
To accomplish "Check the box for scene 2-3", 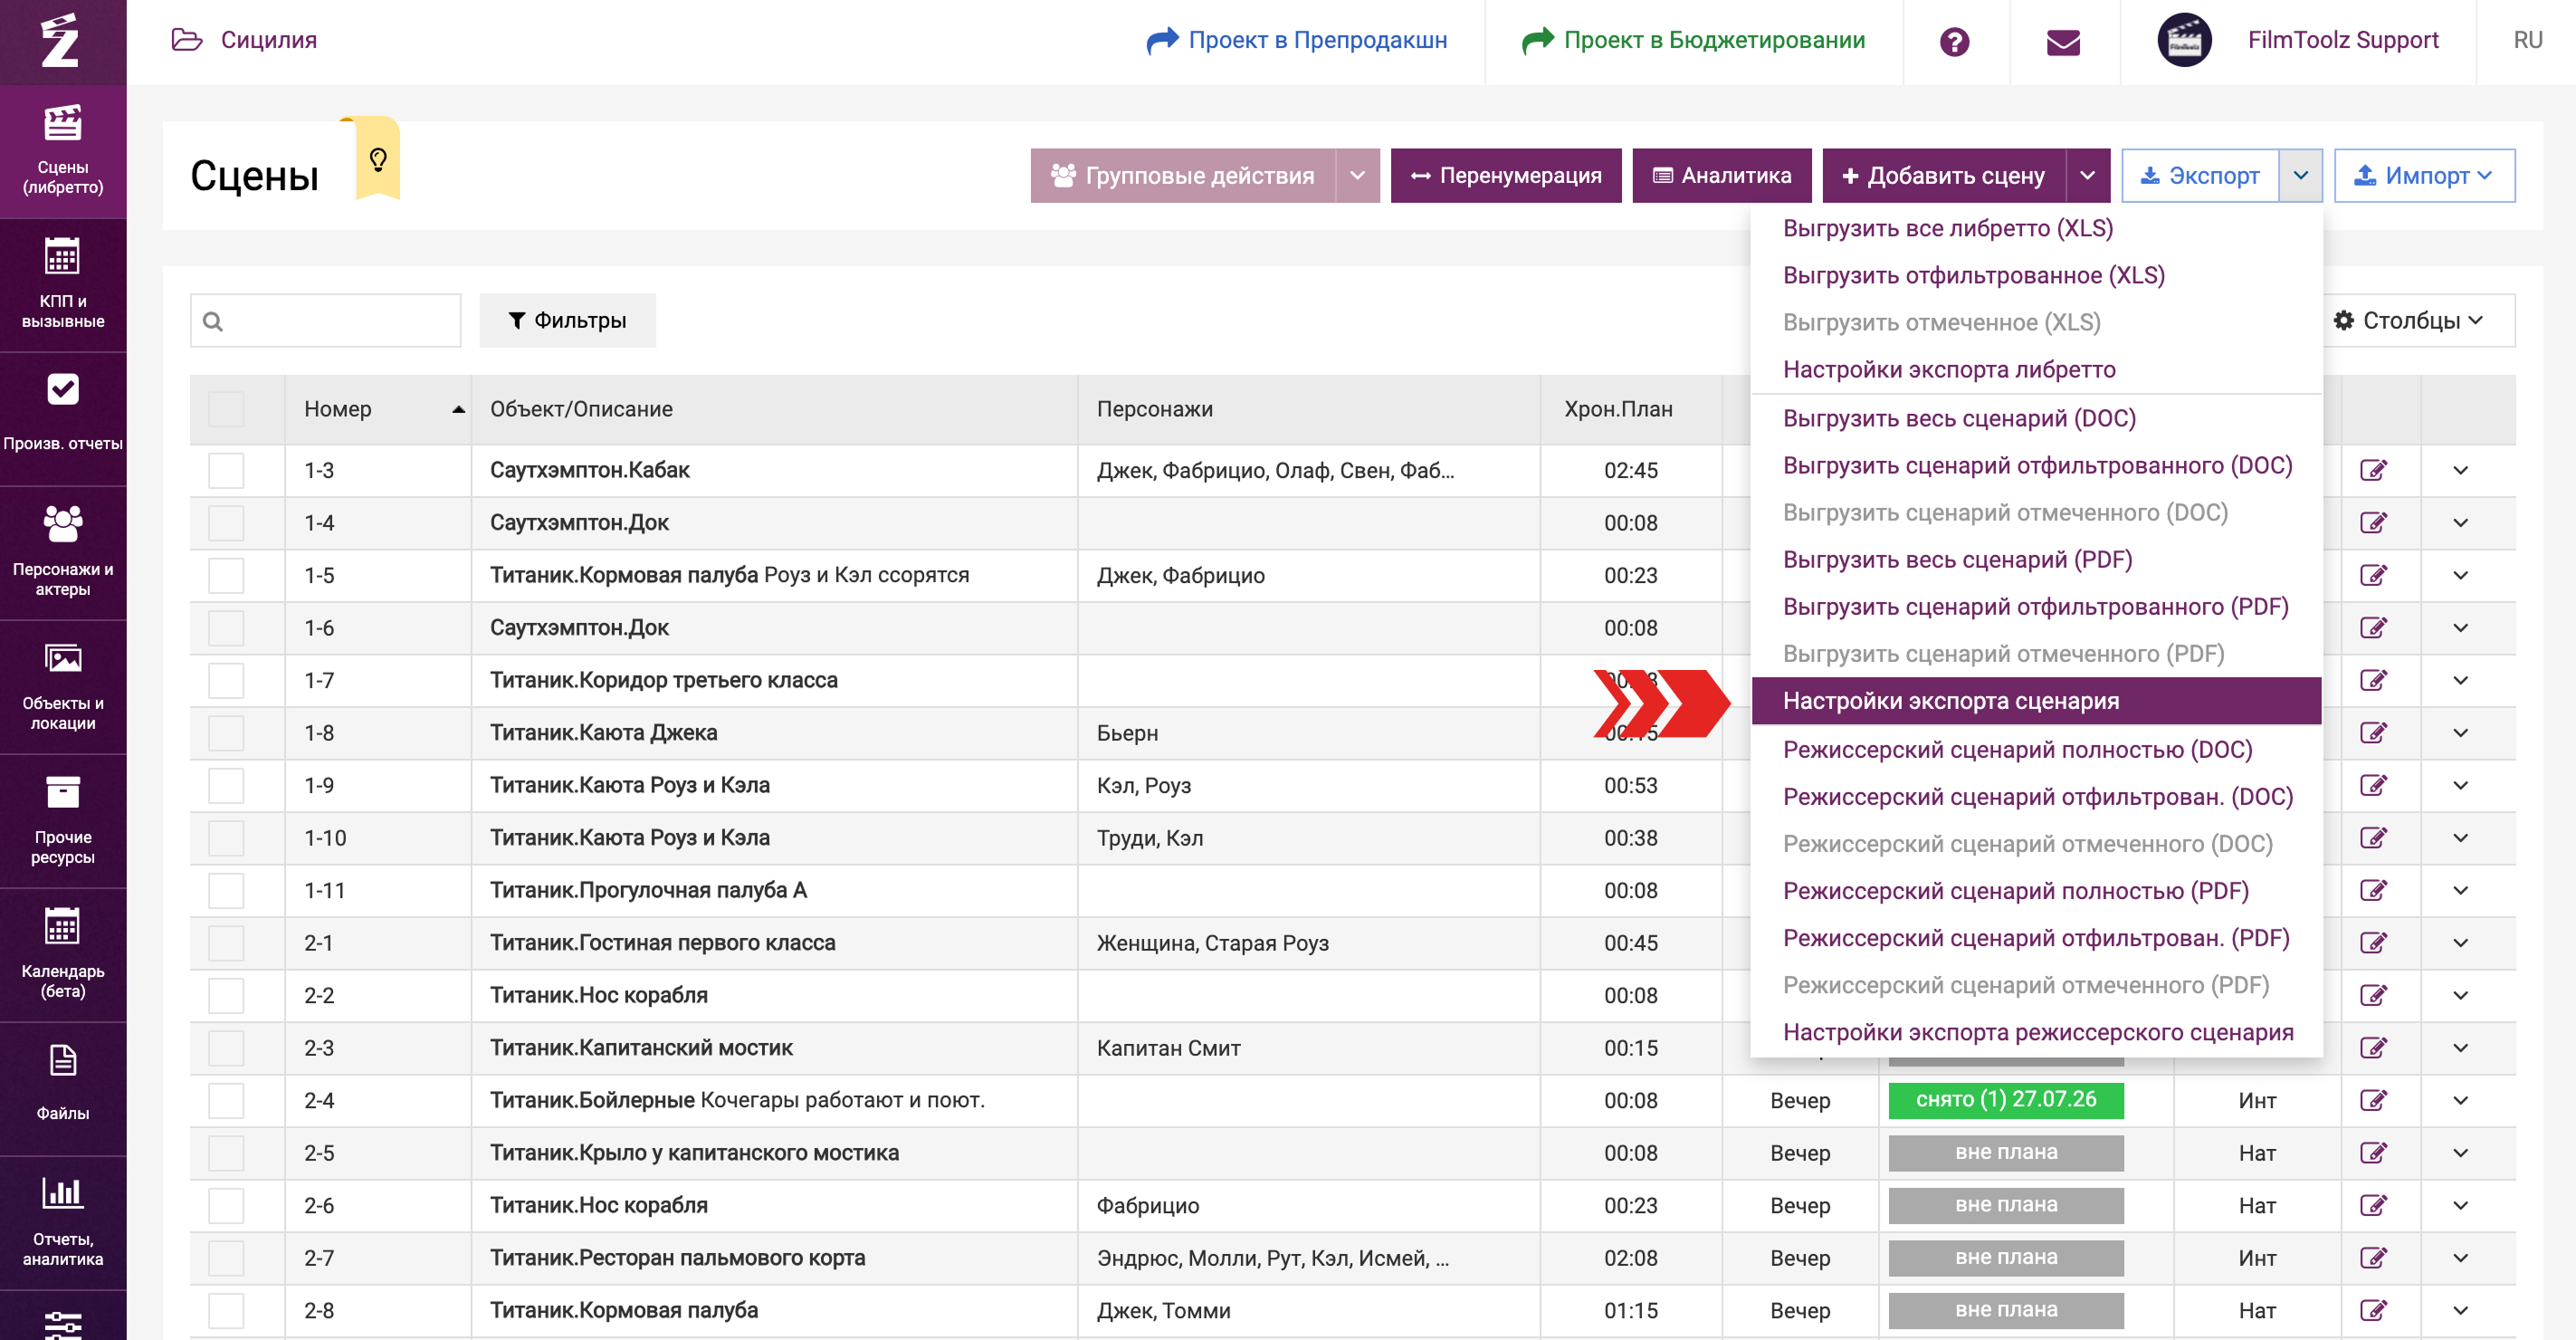I will tap(226, 1048).
